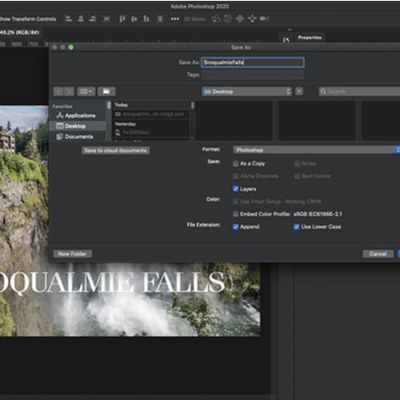Click the dimmed Use Proof Setup checkbox

(x=235, y=202)
